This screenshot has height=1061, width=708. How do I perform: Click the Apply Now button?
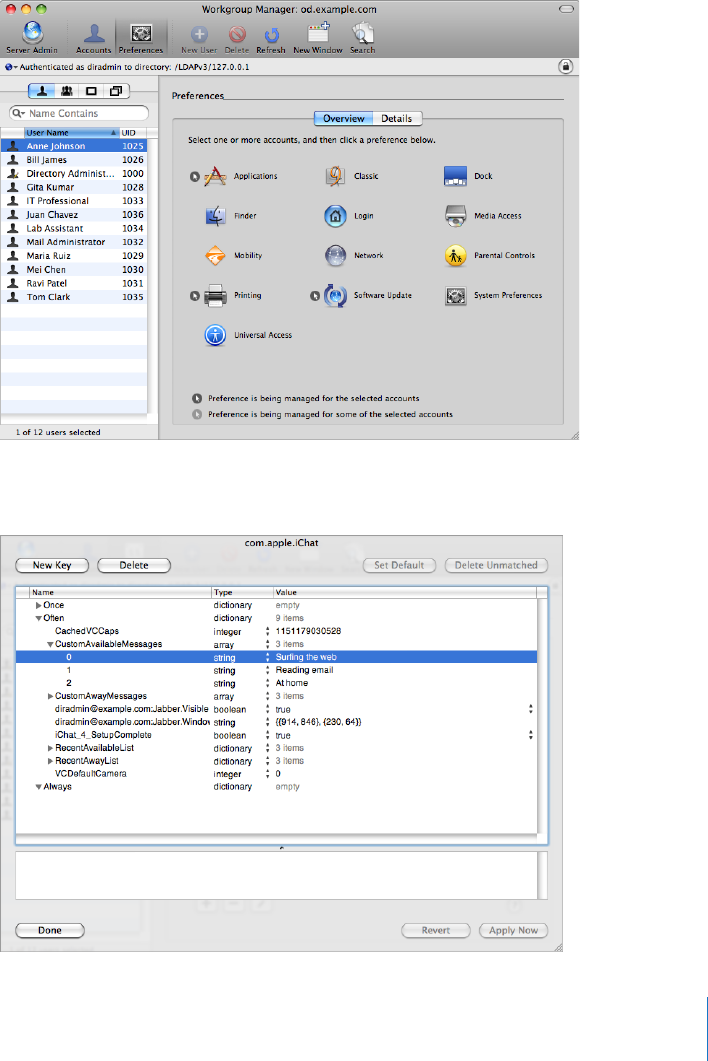(x=514, y=930)
